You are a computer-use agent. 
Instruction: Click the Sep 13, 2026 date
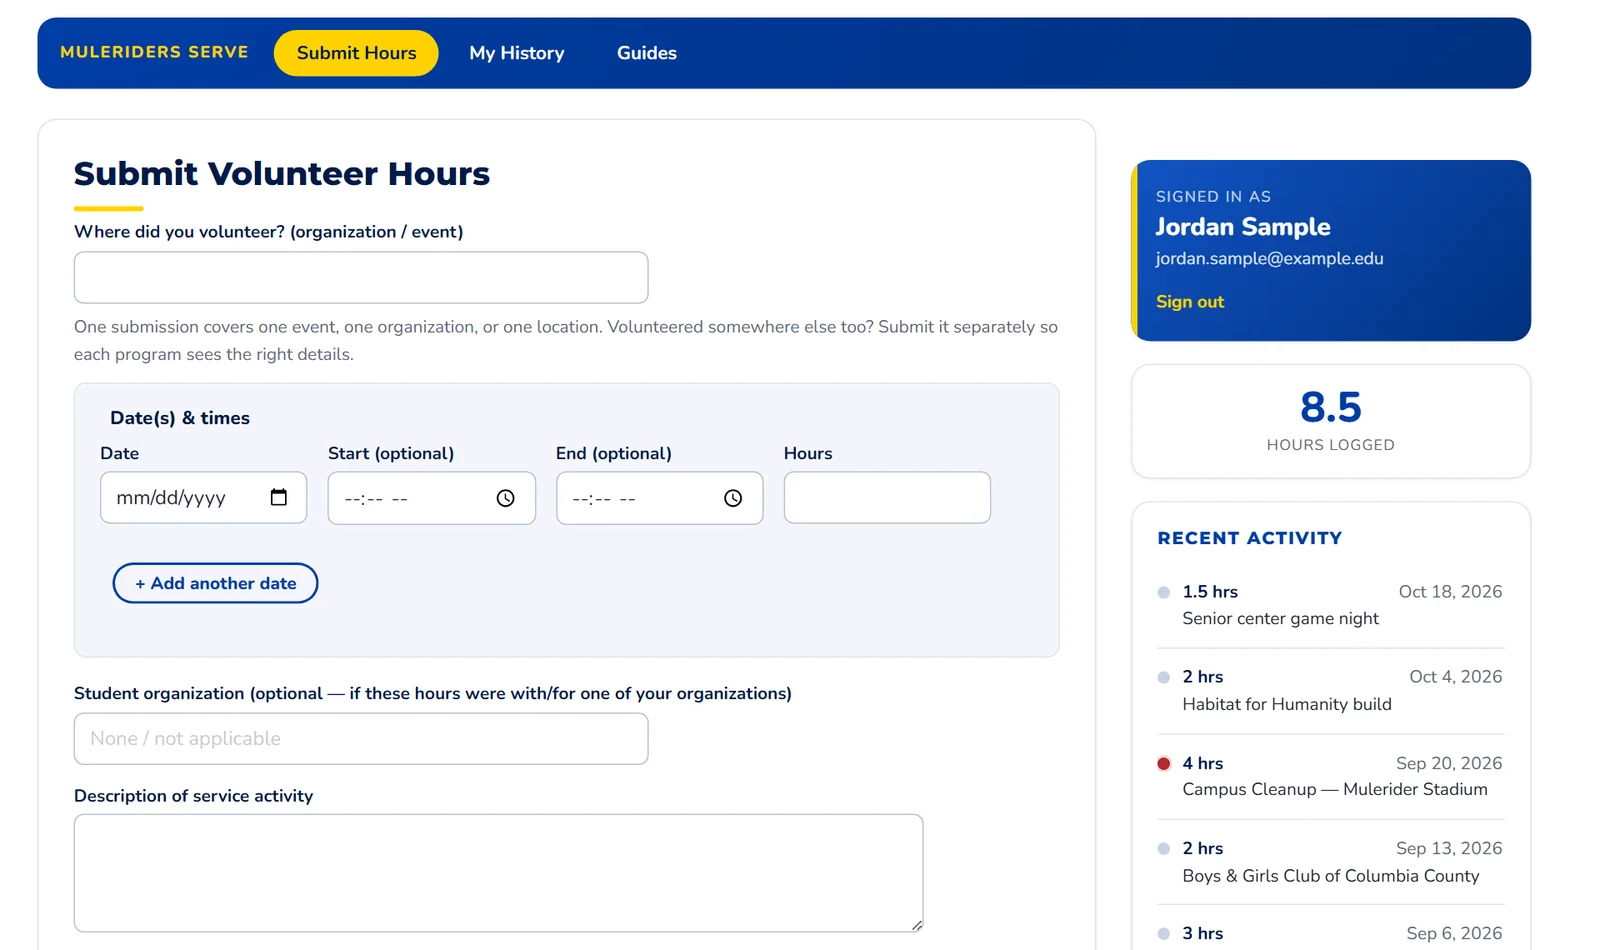pos(1449,849)
